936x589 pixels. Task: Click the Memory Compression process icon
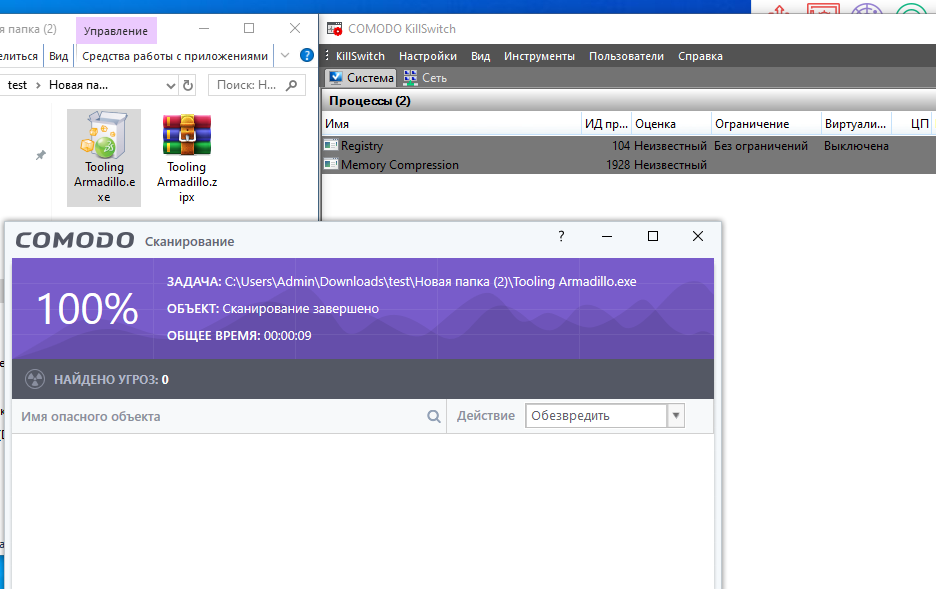pyautogui.click(x=331, y=164)
